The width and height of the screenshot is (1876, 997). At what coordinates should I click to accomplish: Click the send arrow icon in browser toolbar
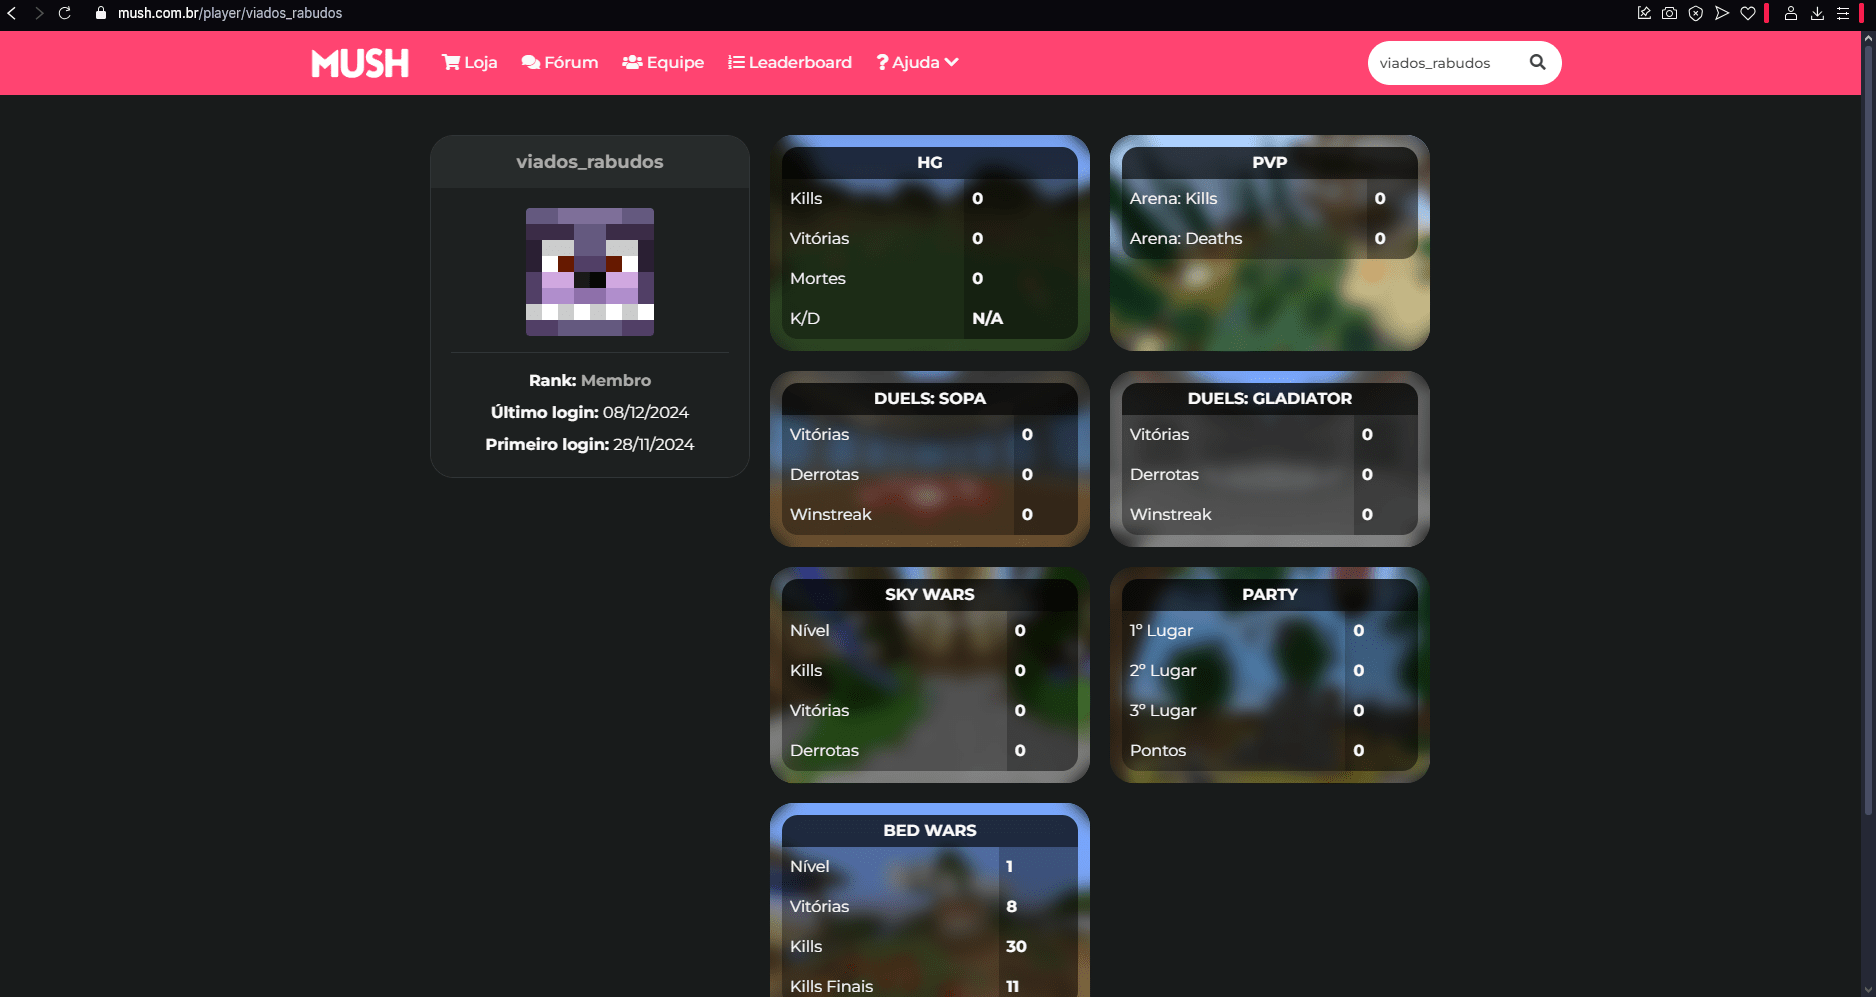point(1721,13)
